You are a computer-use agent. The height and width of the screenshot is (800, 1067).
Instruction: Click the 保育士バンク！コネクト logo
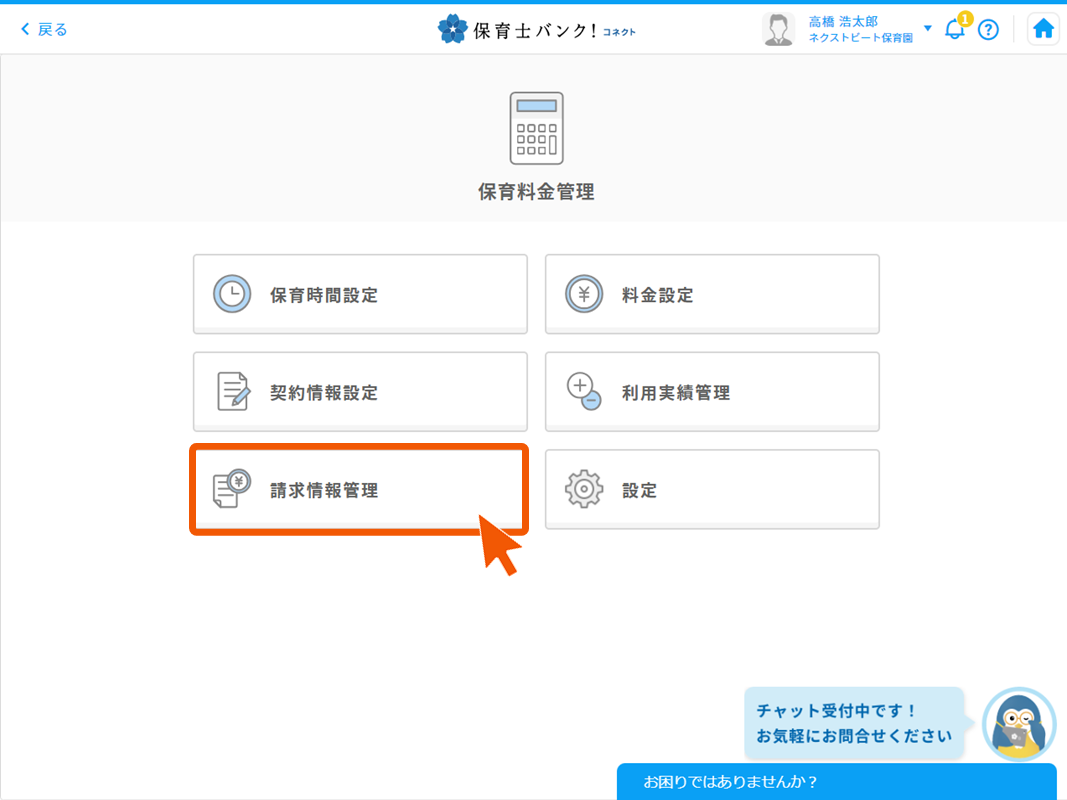(x=537, y=28)
